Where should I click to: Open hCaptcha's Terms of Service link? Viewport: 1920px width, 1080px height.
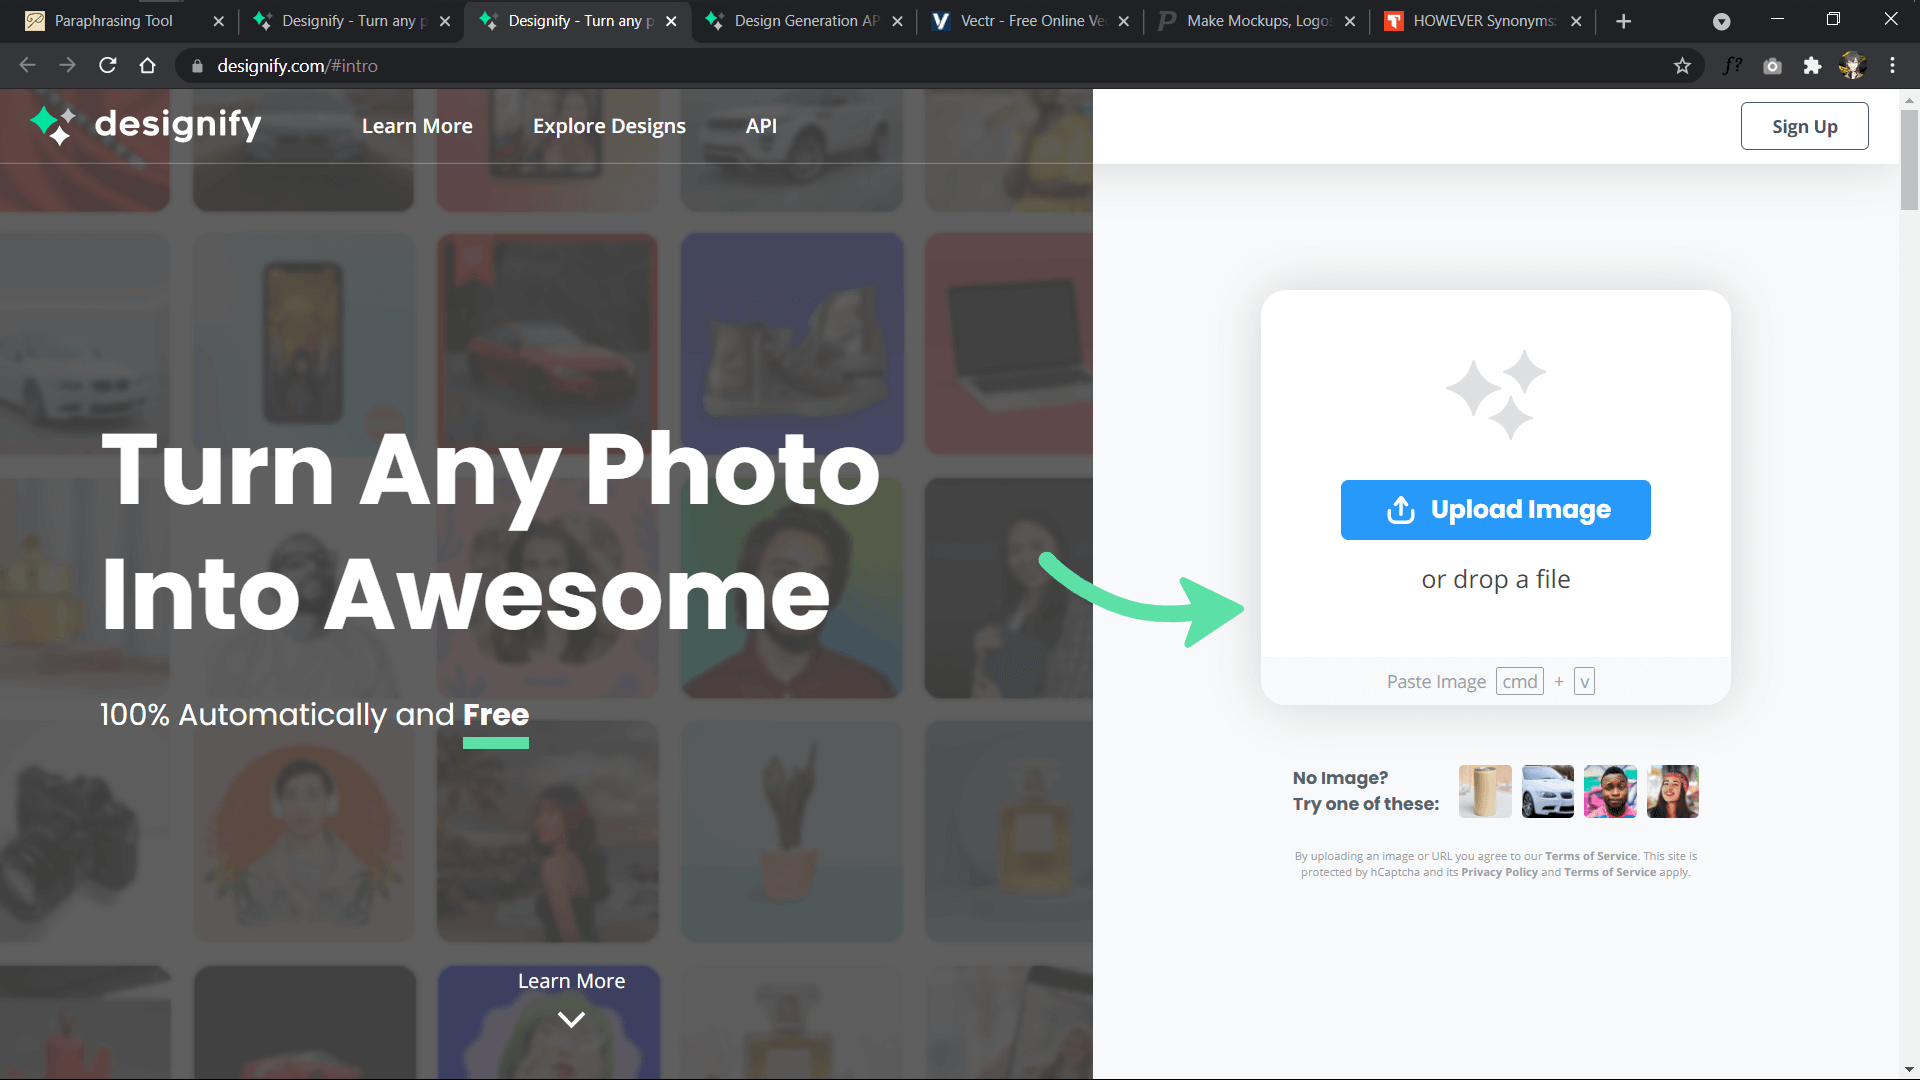(x=1610, y=872)
